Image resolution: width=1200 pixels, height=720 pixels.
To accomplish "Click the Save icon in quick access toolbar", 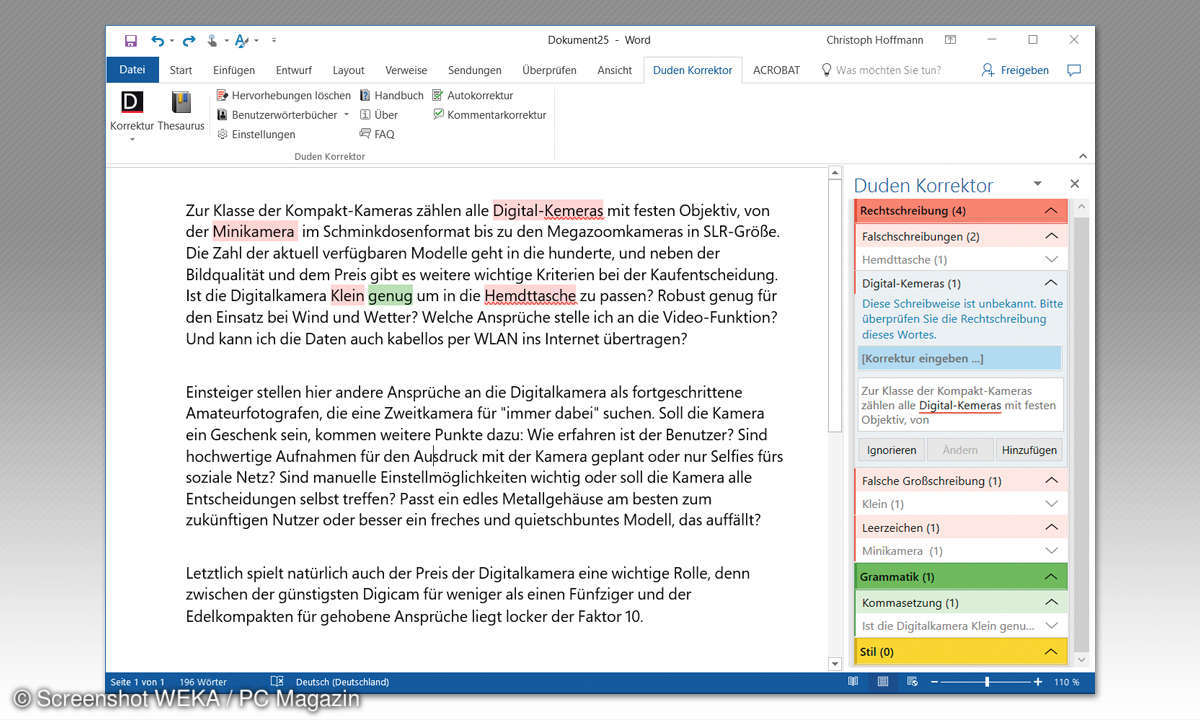I will 131,40.
